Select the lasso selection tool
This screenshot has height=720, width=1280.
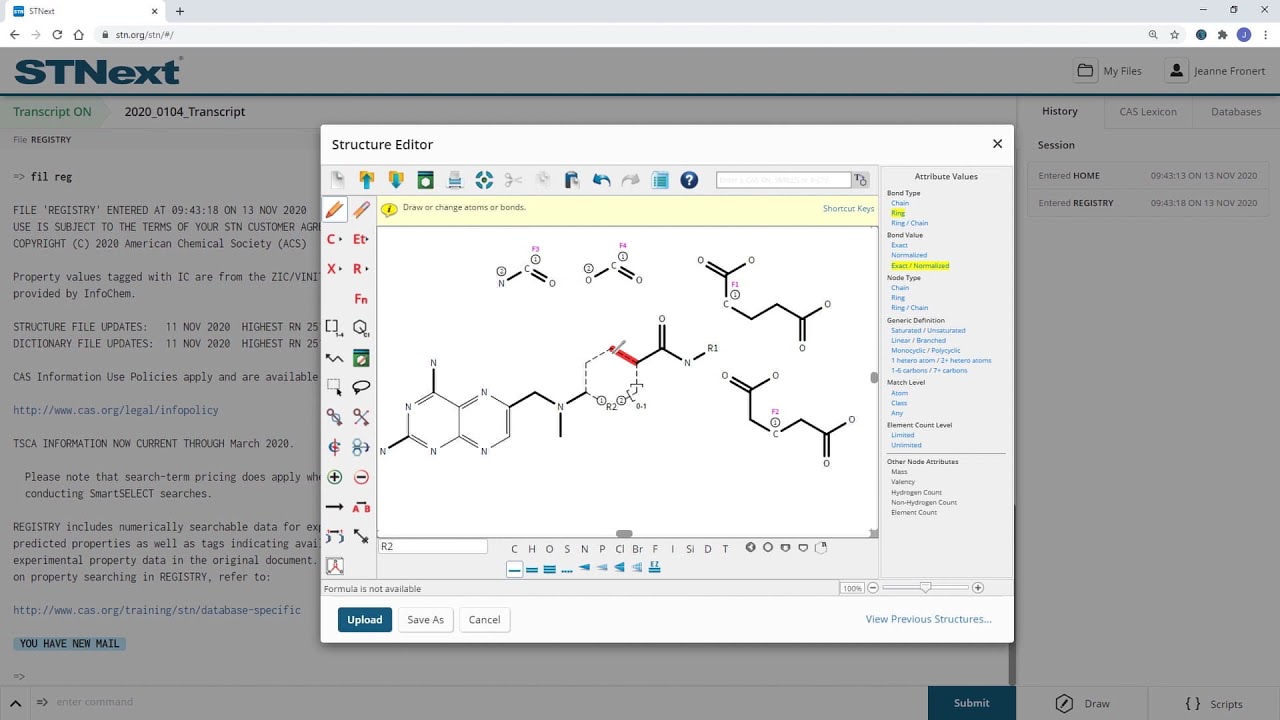click(361, 387)
